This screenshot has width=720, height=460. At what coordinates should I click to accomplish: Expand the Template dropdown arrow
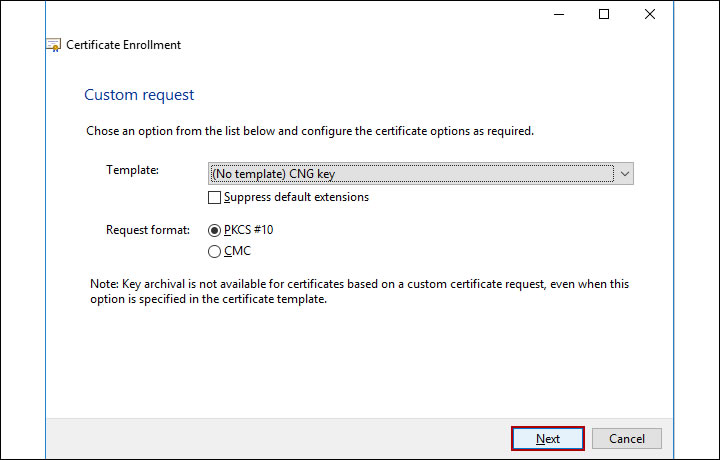[x=625, y=174]
